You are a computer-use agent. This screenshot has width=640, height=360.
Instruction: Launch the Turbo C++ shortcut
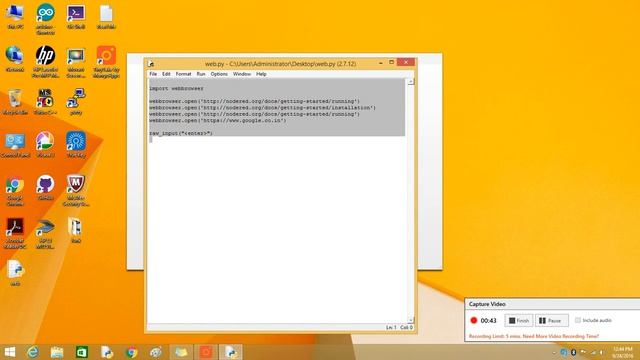coord(45,102)
